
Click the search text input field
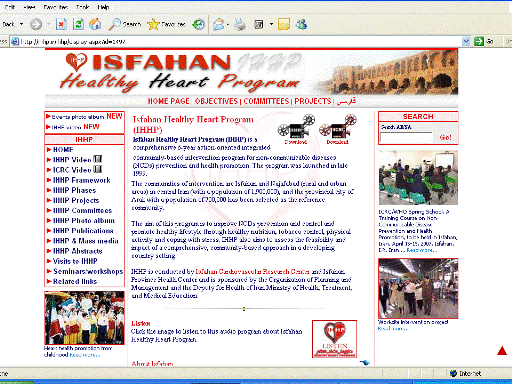click(x=406, y=137)
